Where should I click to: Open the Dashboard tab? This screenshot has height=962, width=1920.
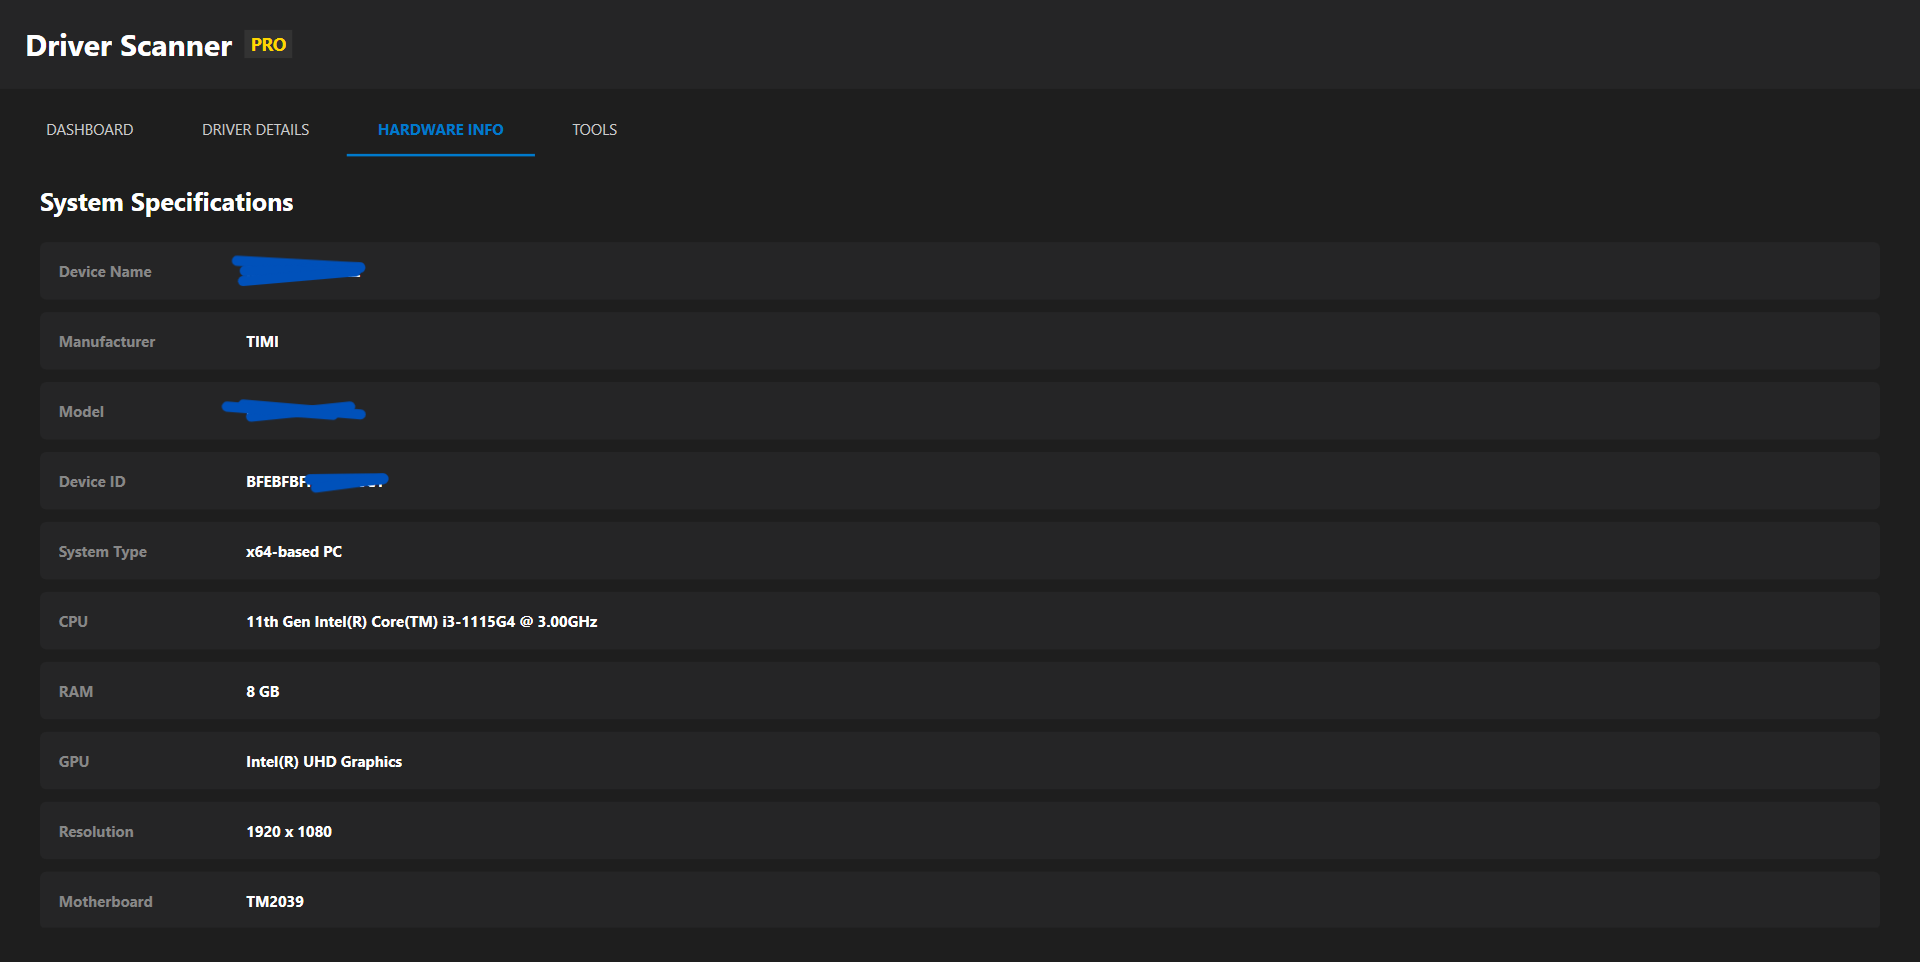(89, 130)
